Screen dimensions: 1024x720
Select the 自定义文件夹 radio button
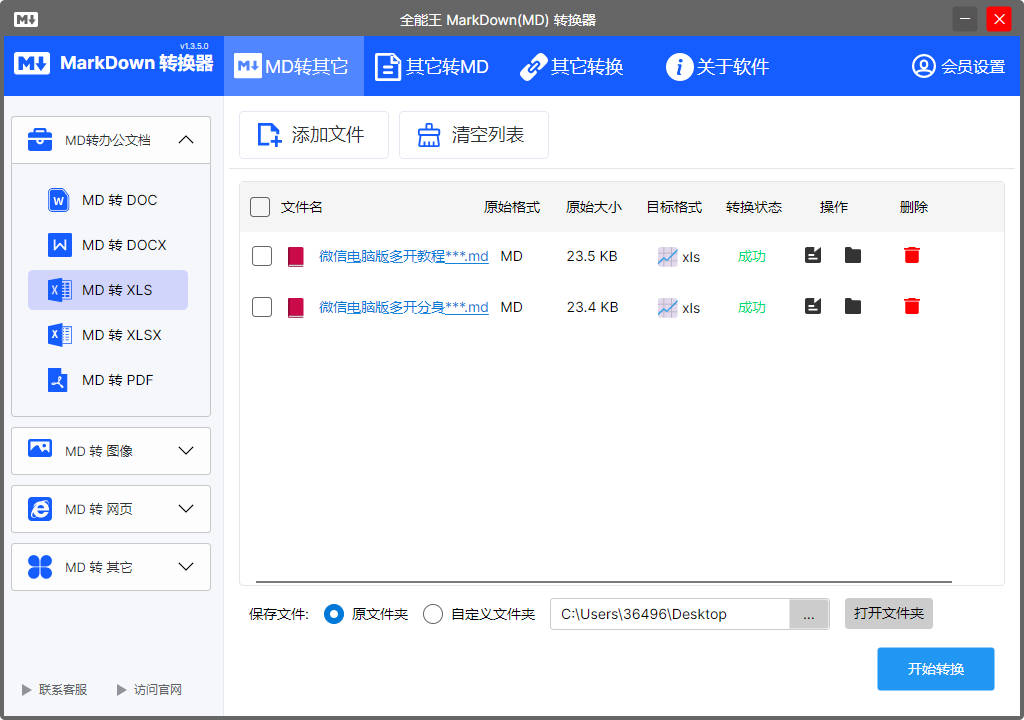433,614
